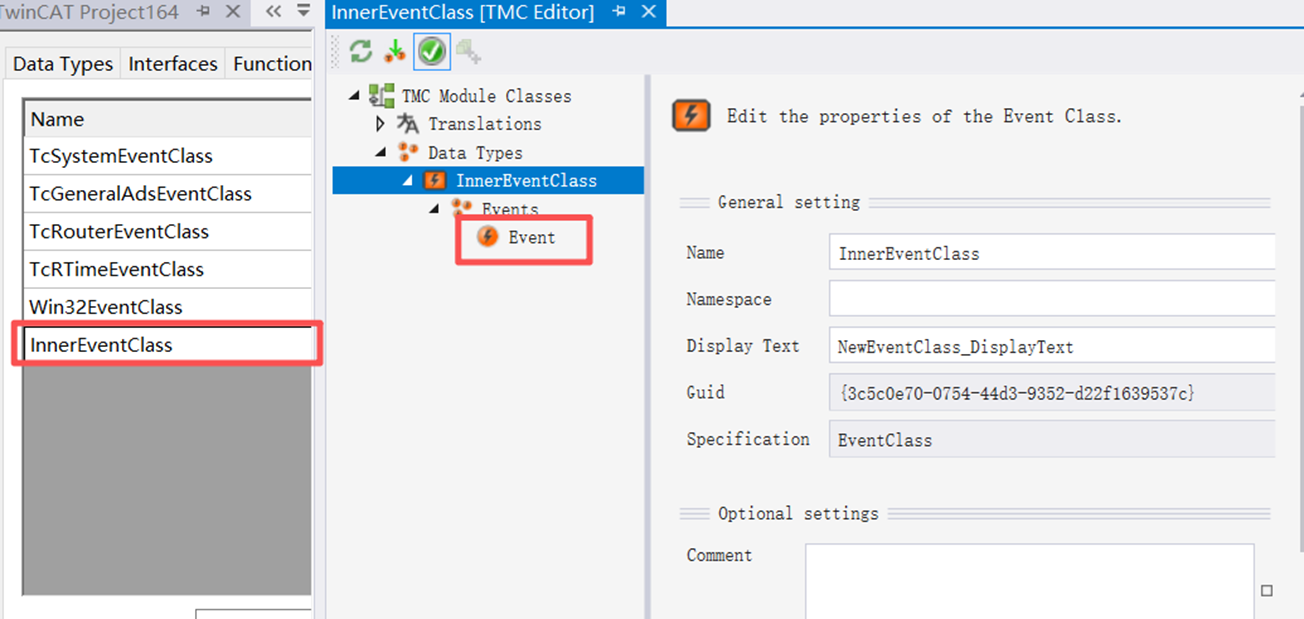Select the Data Types tree label
The width and height of the screenshot is (1304, 619).
point(475,153)
